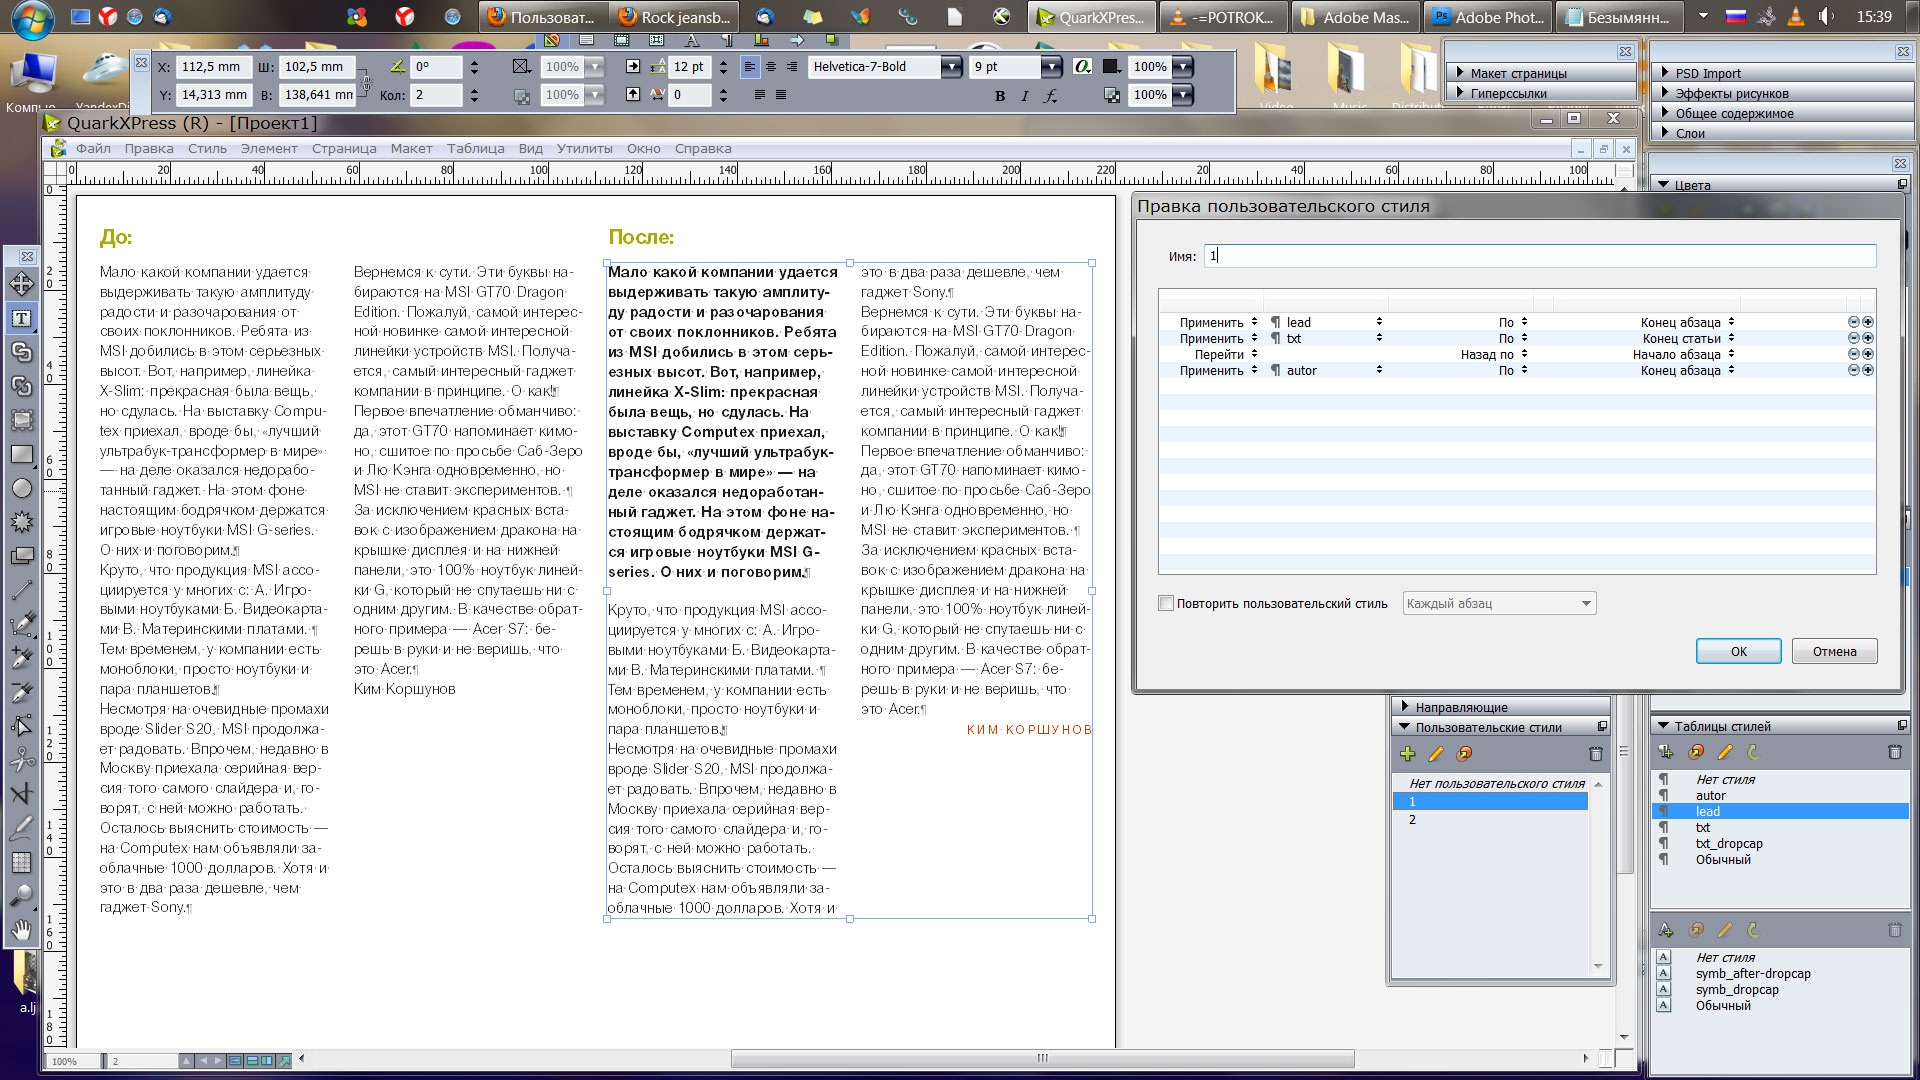Select the text Linking chain tool
1920x1080 pixels.
(x=21, y=352)
